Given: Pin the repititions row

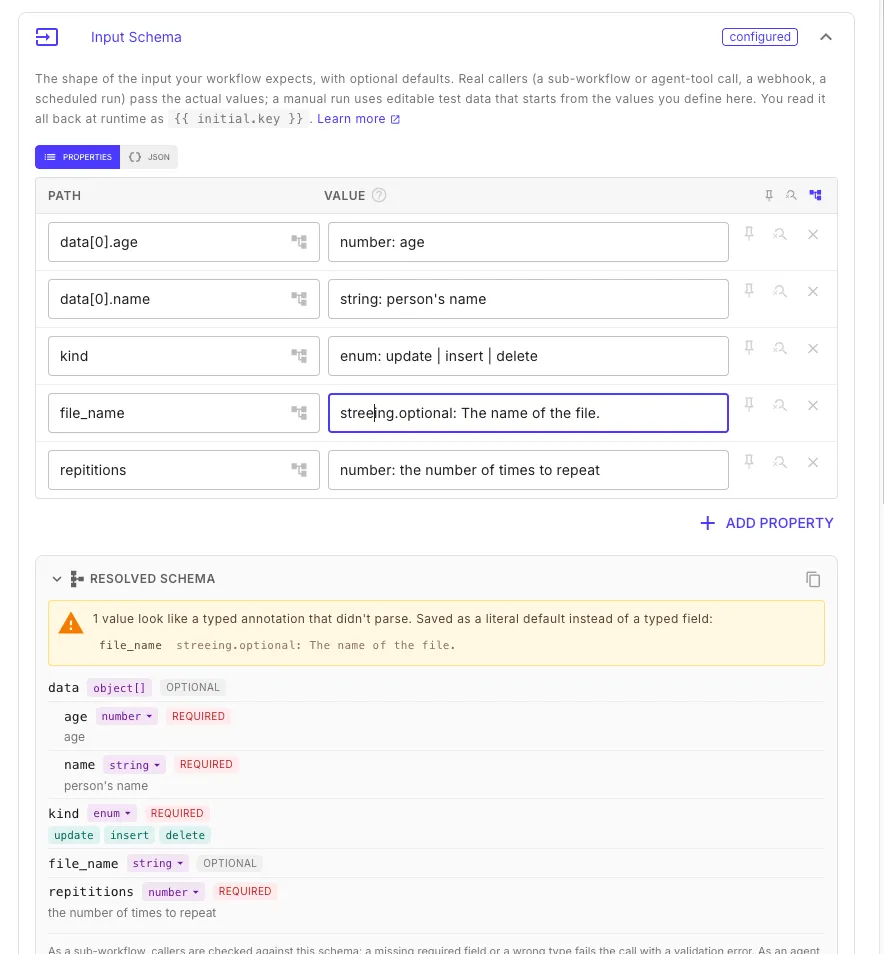Looking at the screenshot, I should (x=749, y=462).
